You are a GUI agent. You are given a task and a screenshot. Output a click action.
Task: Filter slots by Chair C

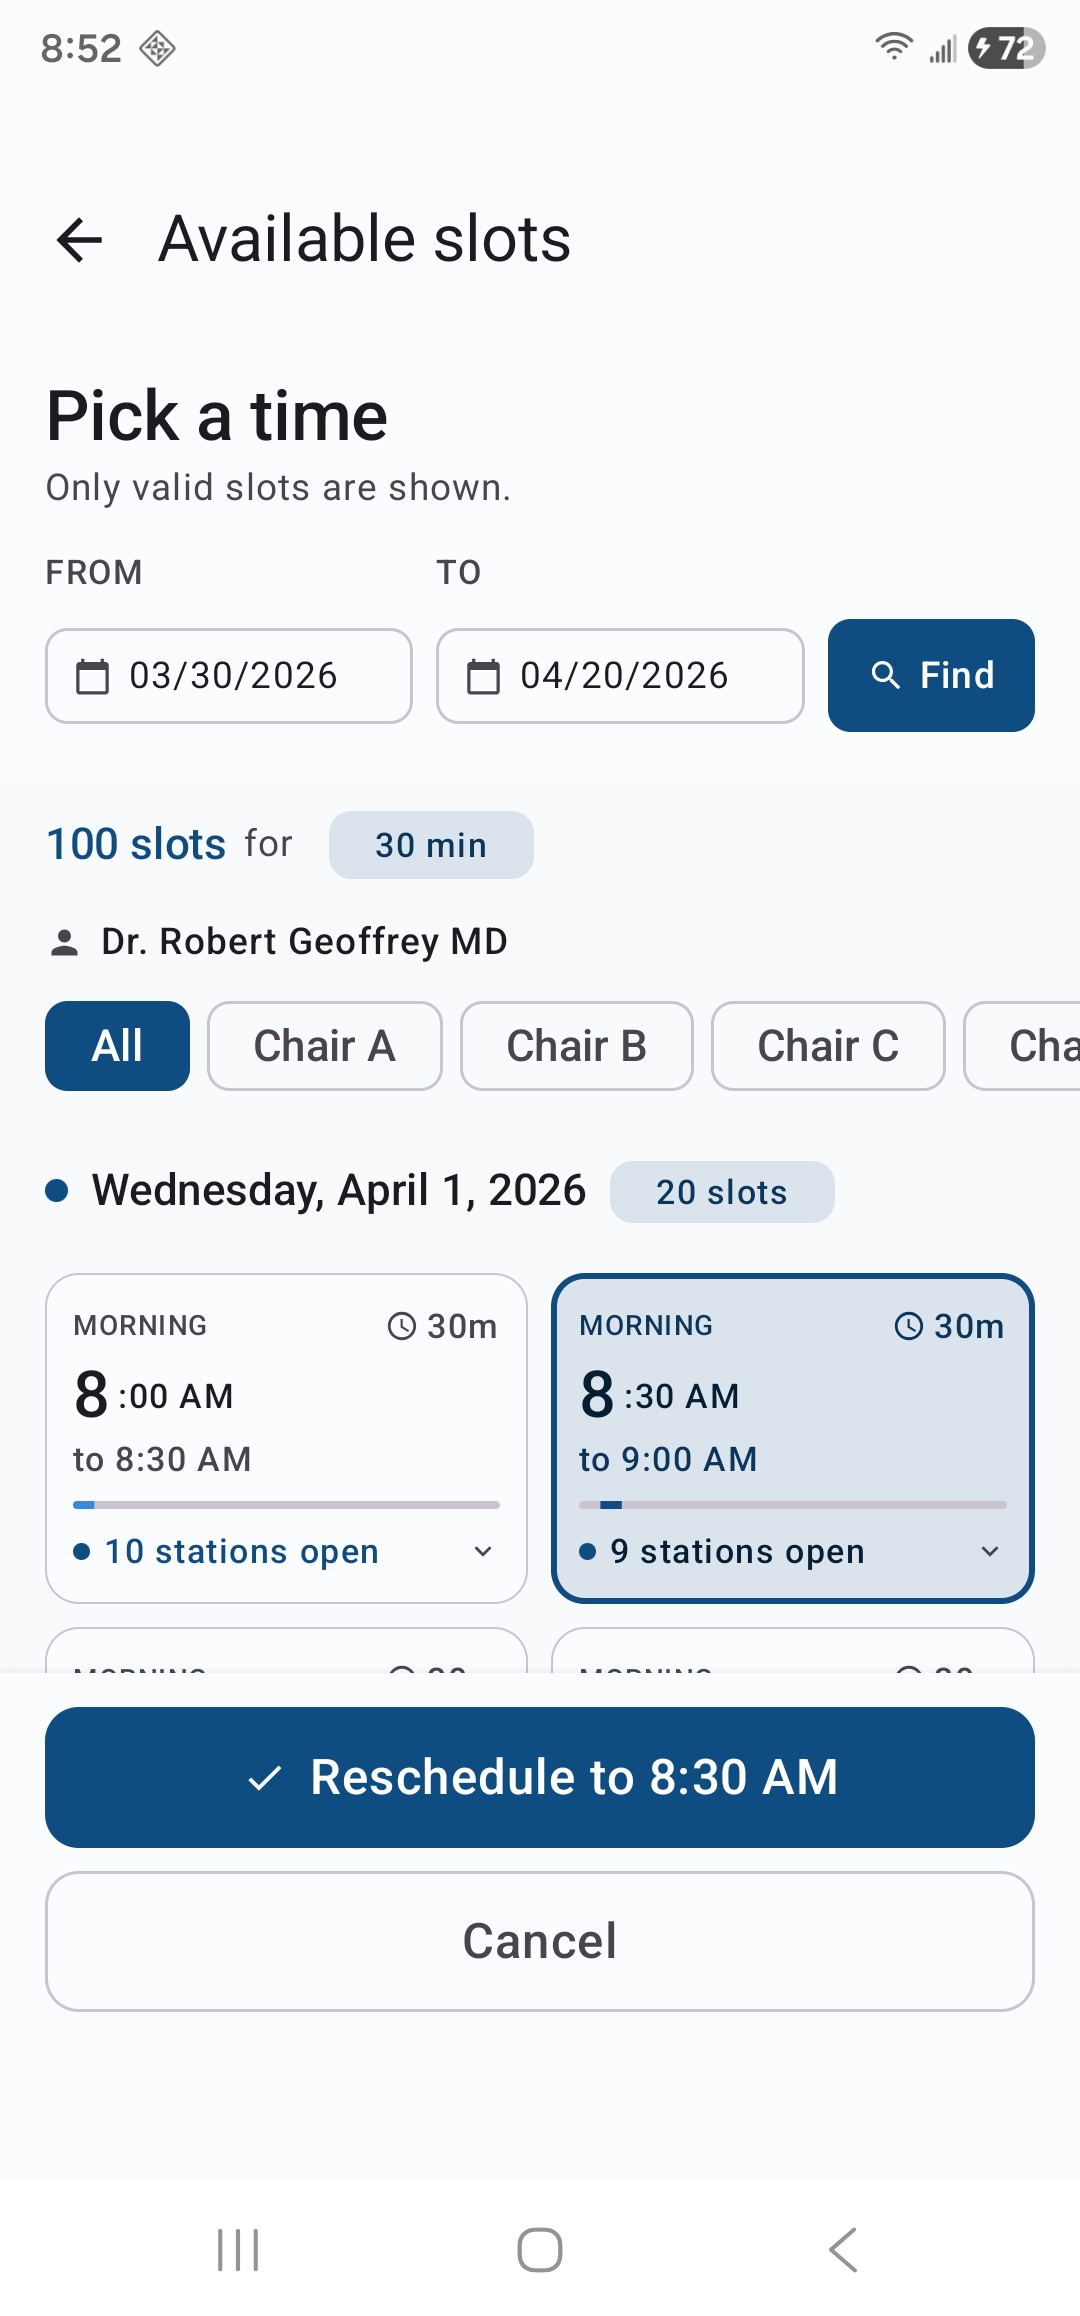point(828,1046)
